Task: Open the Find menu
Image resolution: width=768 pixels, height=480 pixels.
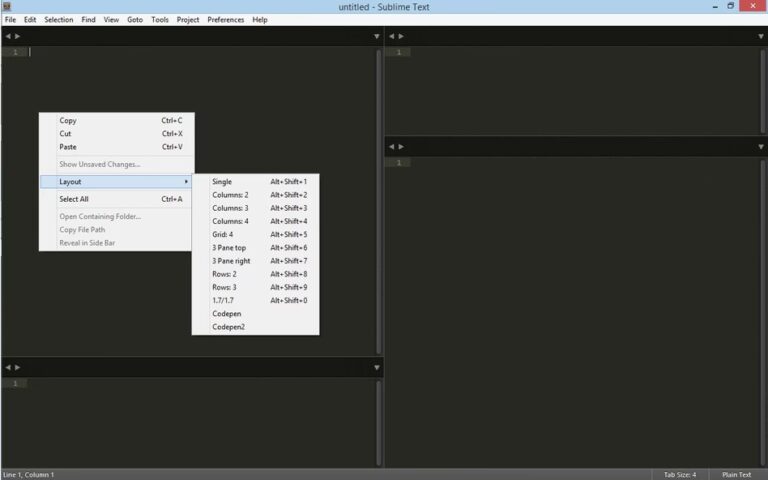Action: coord(88,20)
